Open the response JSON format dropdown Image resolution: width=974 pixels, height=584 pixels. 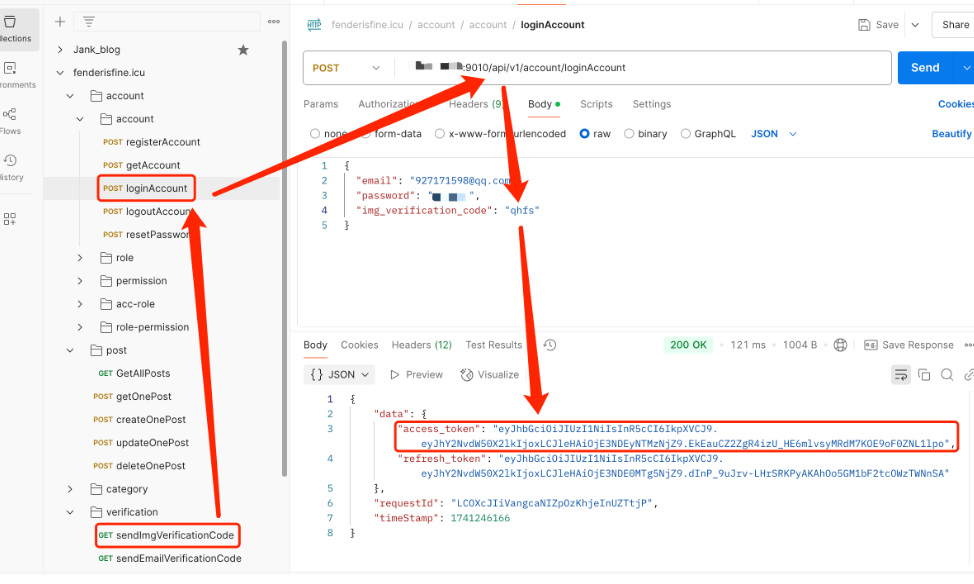click(x=340, y=374)
